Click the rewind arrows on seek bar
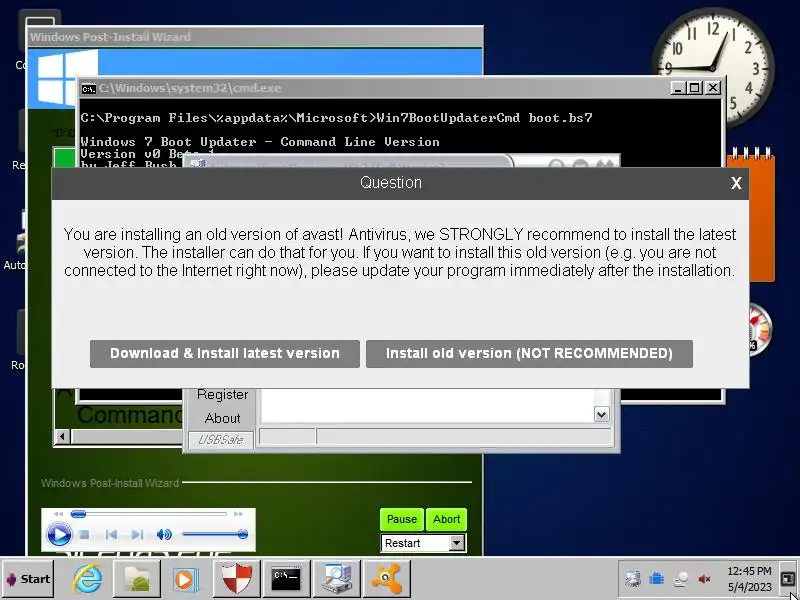The height and width of the screenshot is (600, 800). (x=58, y=514)
